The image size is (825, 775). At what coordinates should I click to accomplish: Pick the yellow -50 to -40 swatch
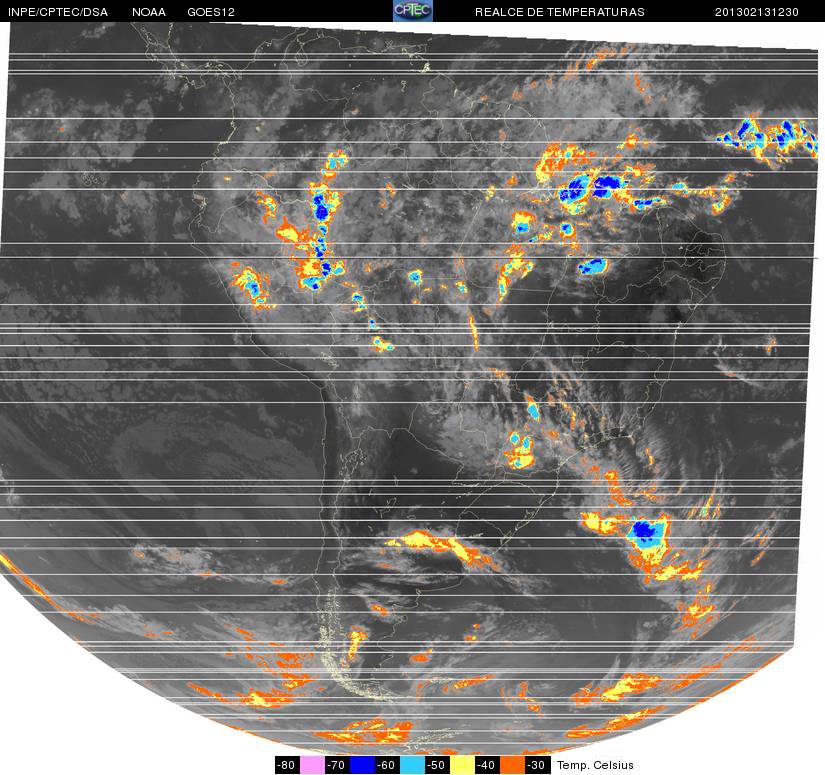point(462,765)
